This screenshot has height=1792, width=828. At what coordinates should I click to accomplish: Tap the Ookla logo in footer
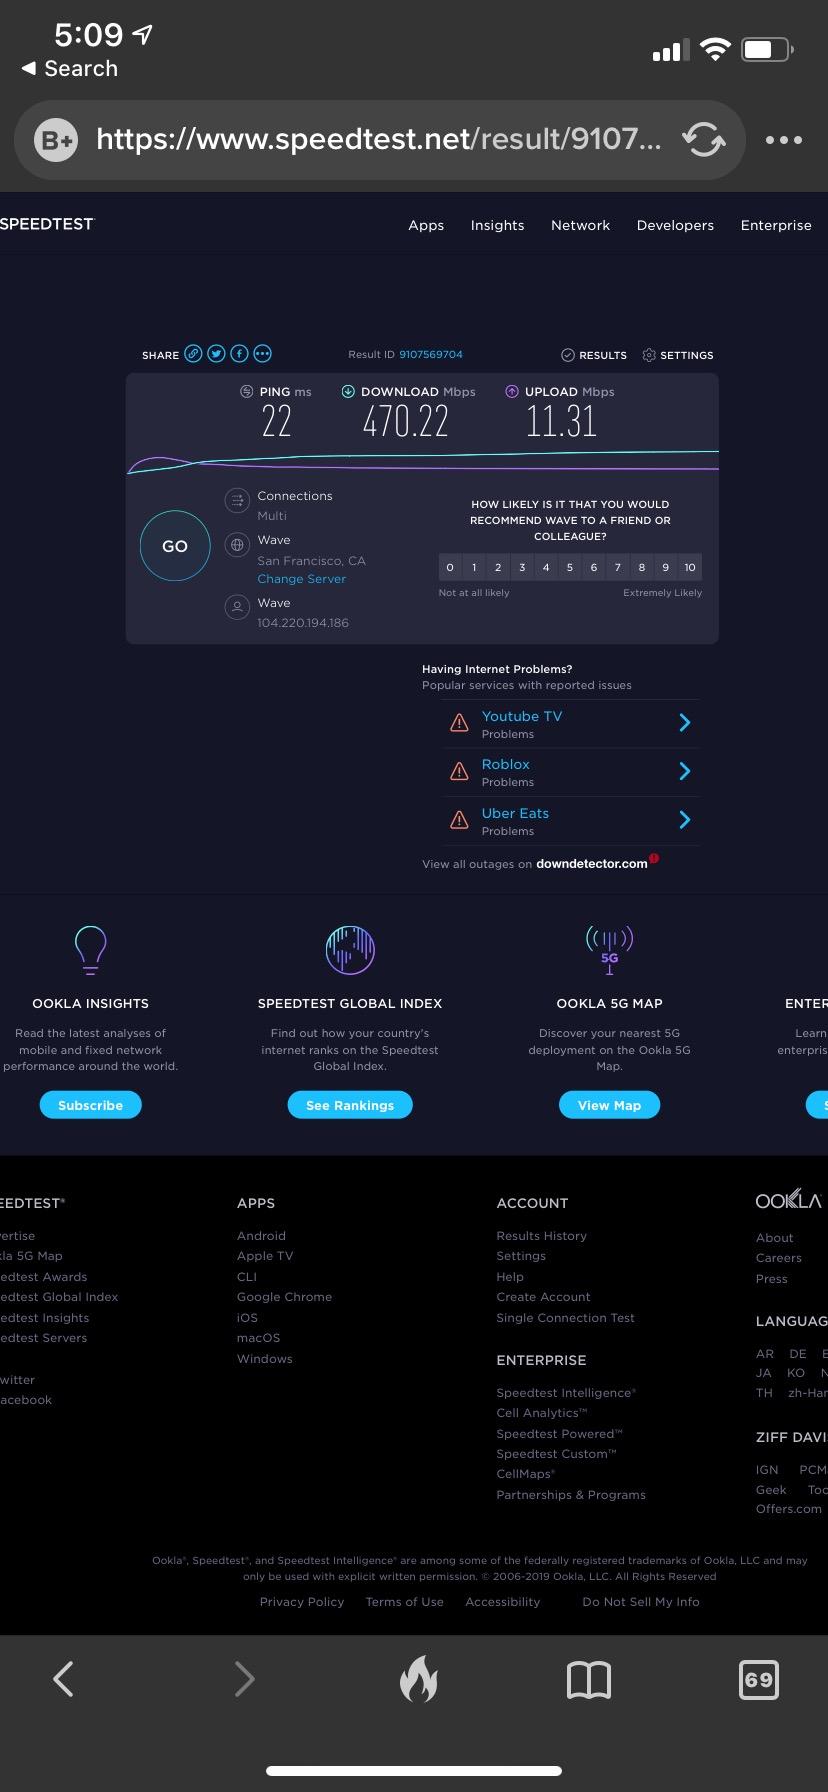789,1200
